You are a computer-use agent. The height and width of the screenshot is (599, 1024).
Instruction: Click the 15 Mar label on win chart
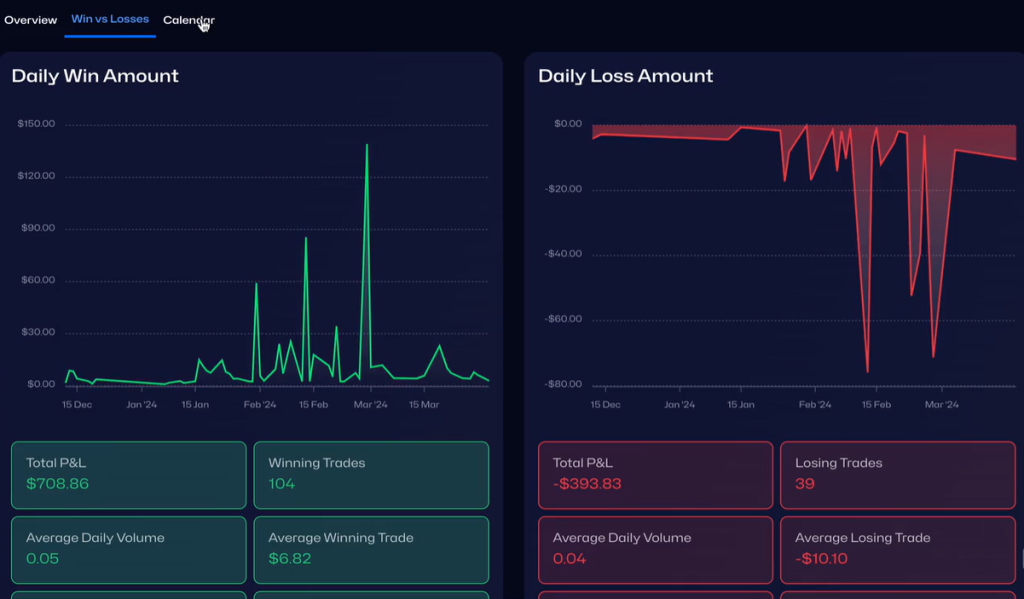point(424,405)
